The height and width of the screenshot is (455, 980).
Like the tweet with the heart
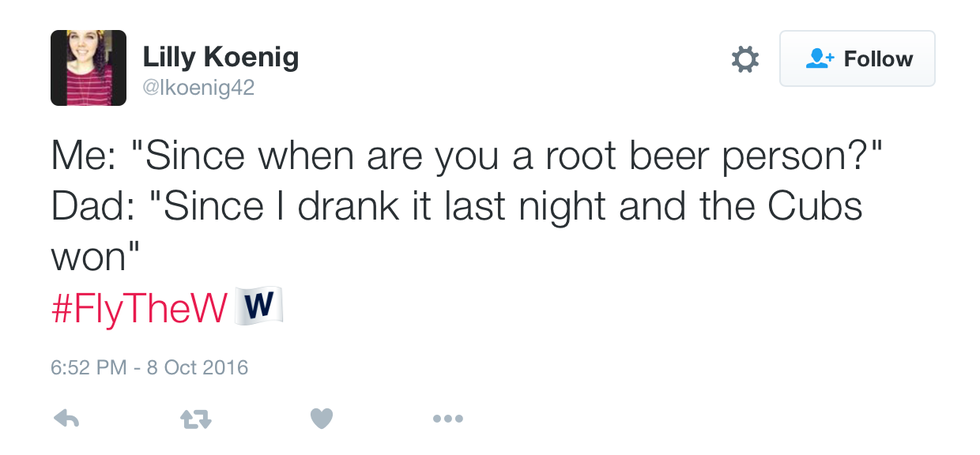click(x=321, y=419)
